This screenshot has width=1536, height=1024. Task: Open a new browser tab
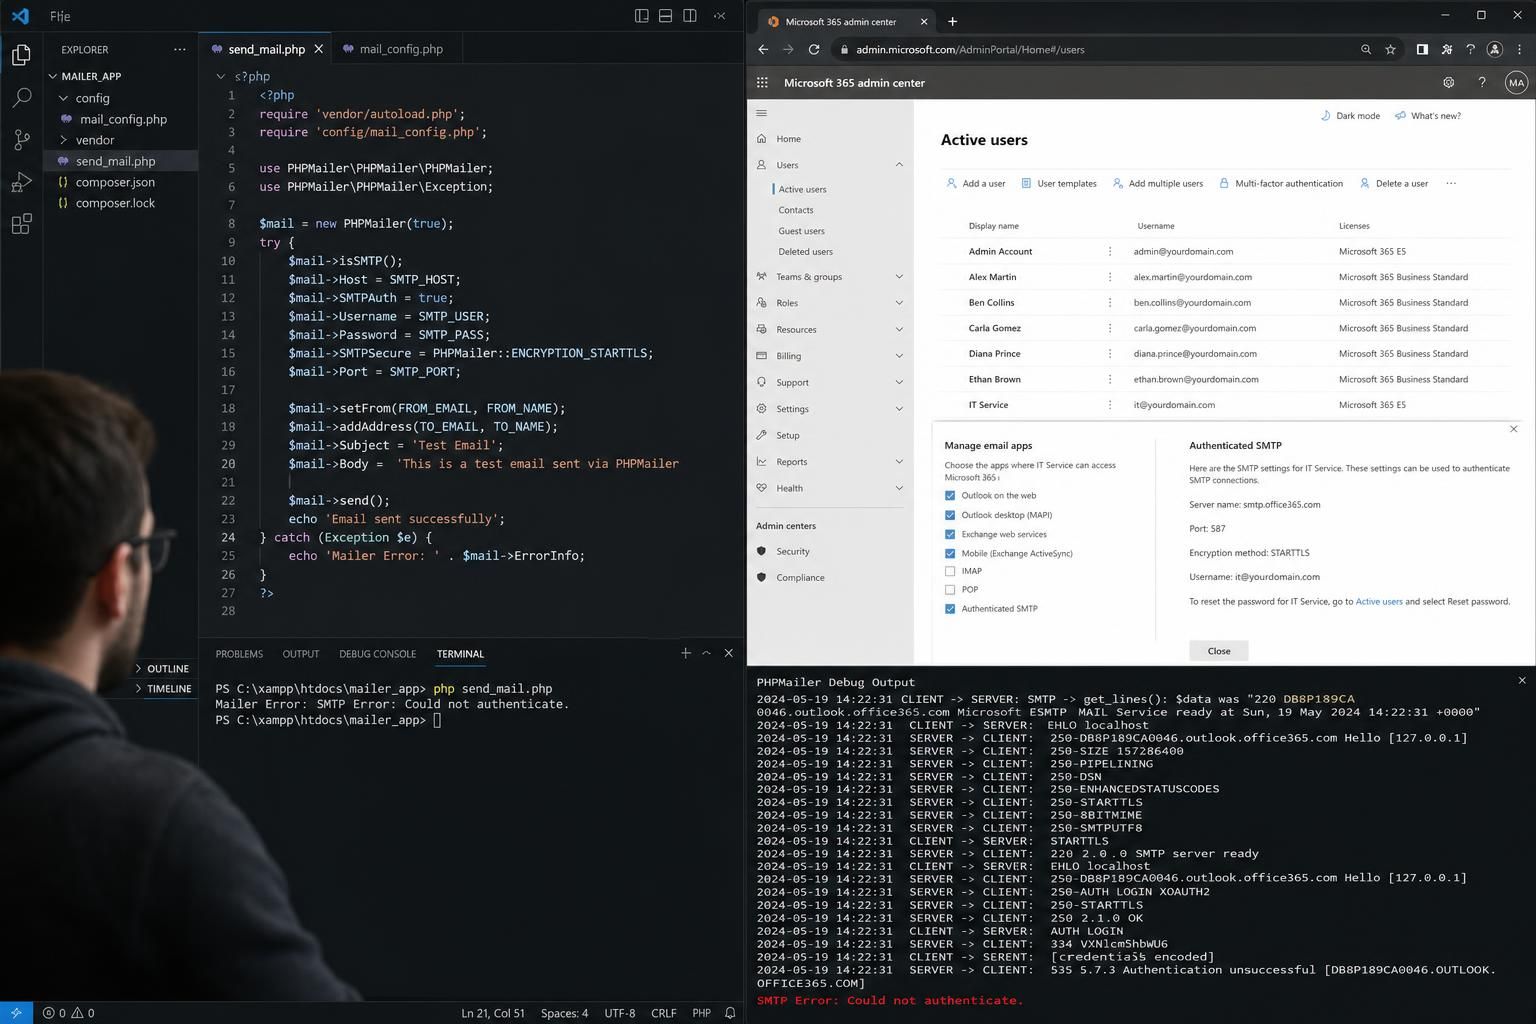coord(952,21)
